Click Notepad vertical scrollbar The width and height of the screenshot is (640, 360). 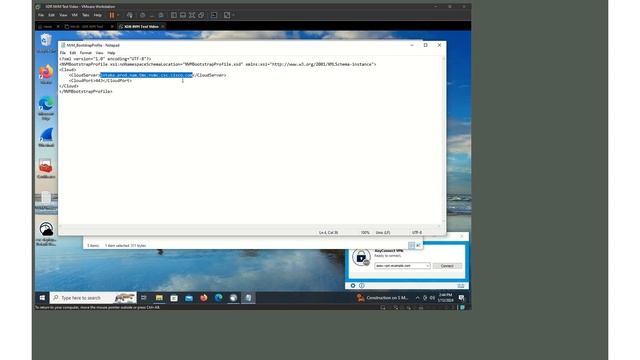pos(443,140)
